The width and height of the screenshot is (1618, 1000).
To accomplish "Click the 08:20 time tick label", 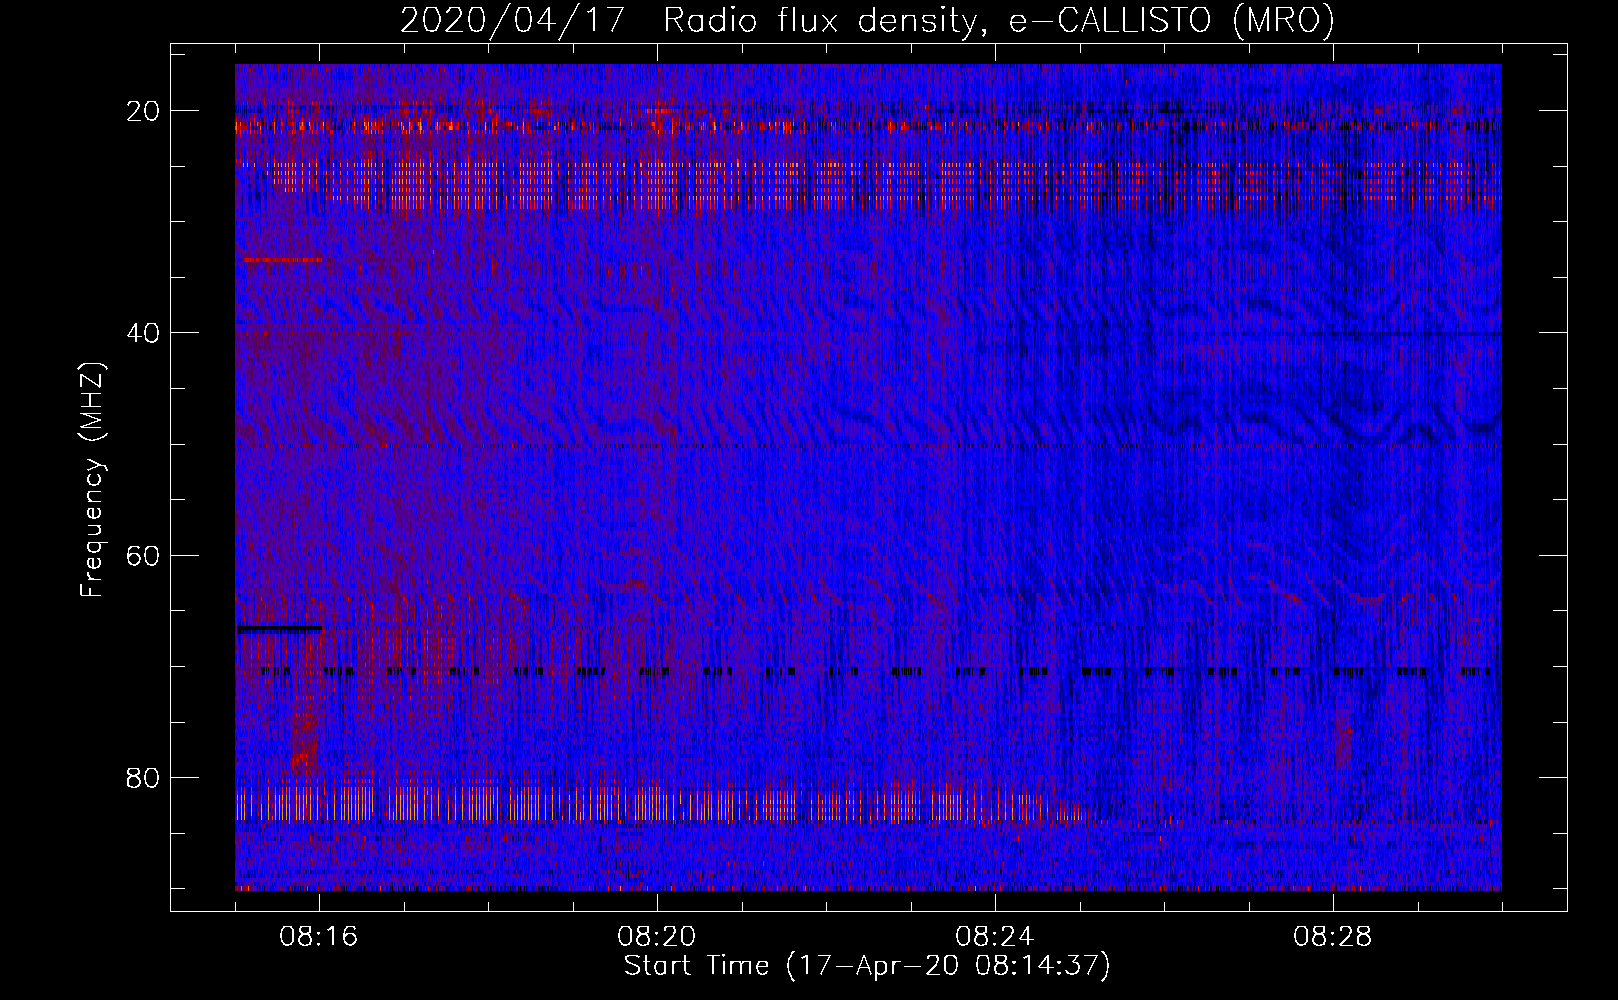I will (x=657, y=937).
